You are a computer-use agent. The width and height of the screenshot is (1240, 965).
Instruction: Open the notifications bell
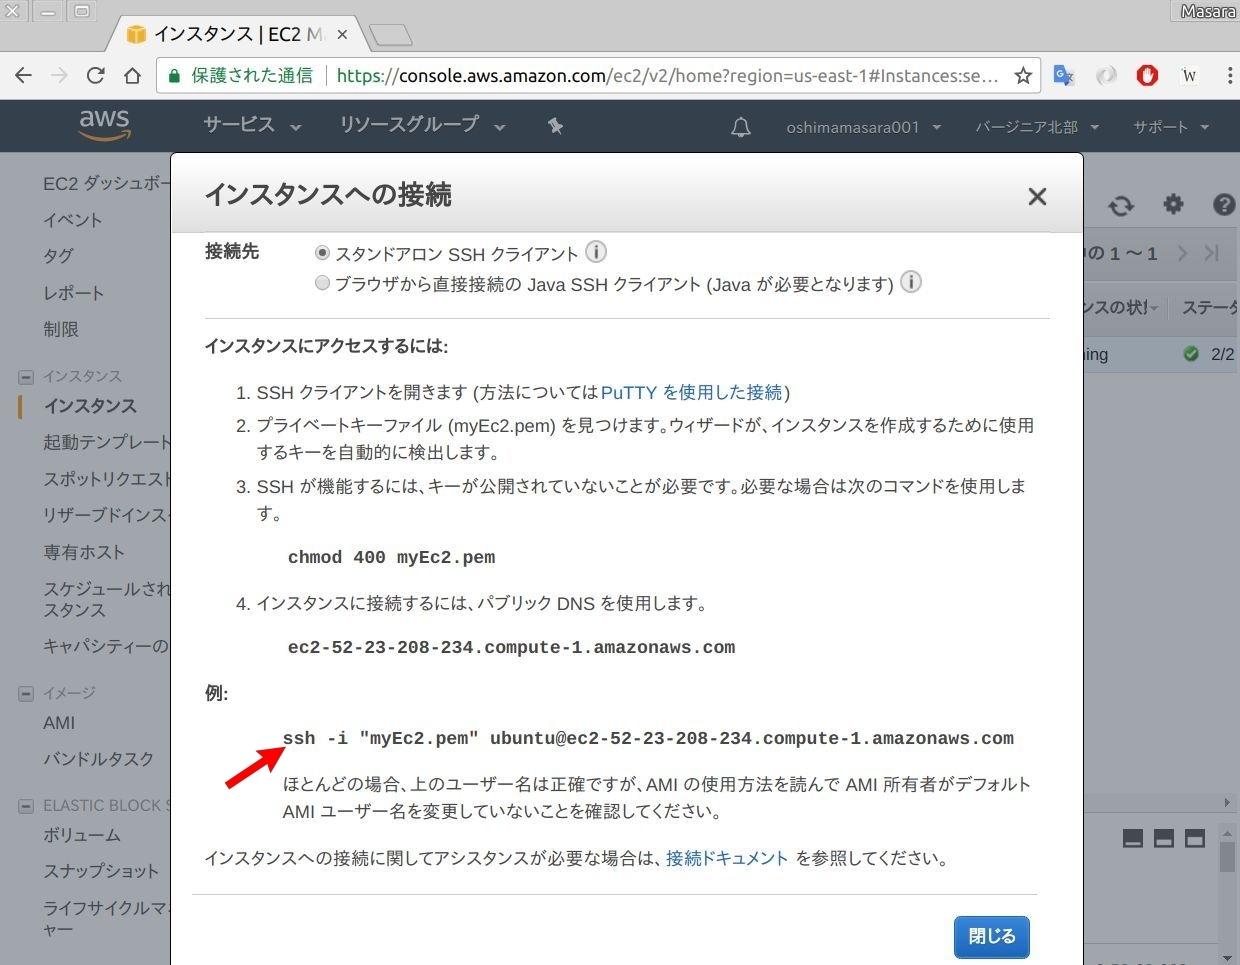point(741,127)
